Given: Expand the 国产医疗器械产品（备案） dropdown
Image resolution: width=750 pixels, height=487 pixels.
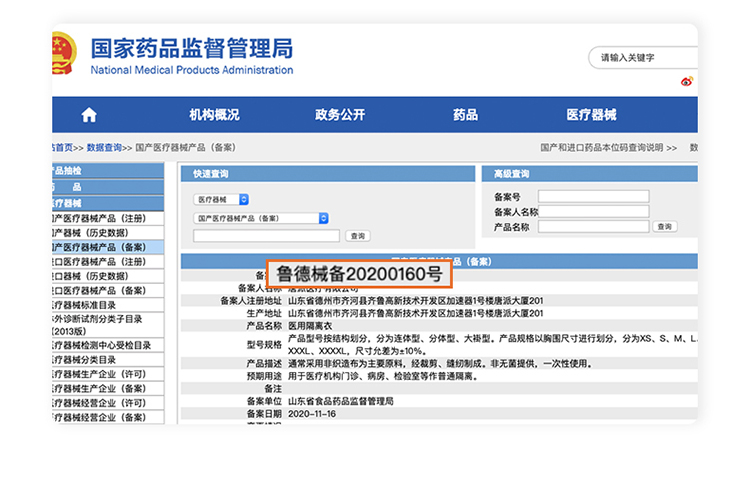Looking at the screenshot, I should click(x=261, y=218).
